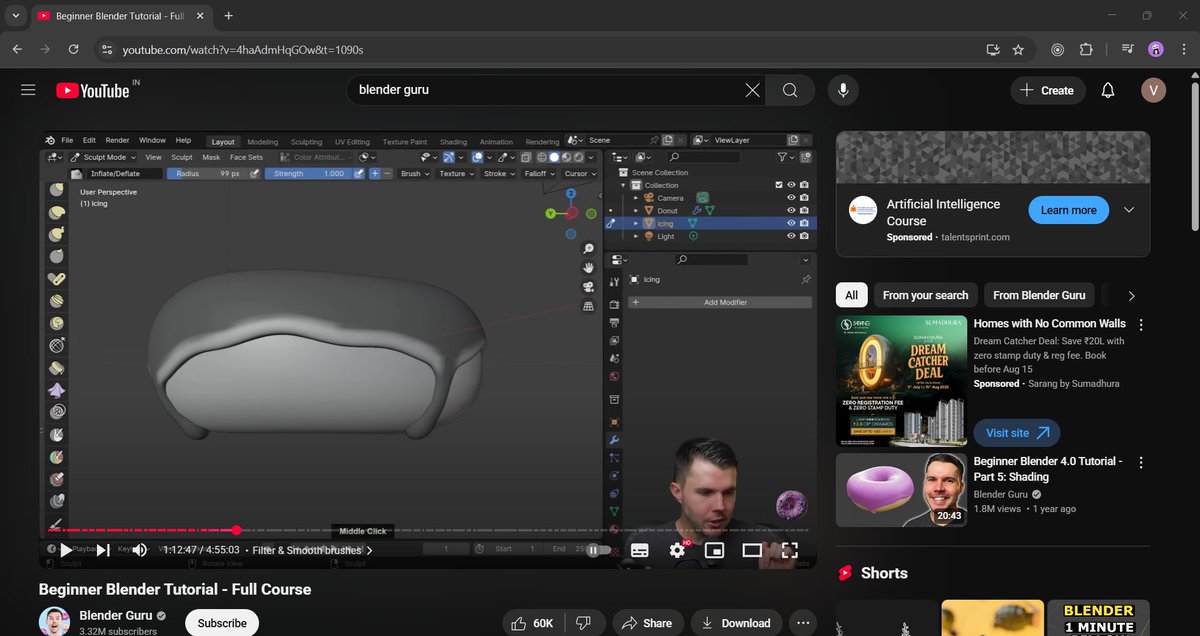Like the video
Viewport: 1200px width, 636px height.
(531, 623)
